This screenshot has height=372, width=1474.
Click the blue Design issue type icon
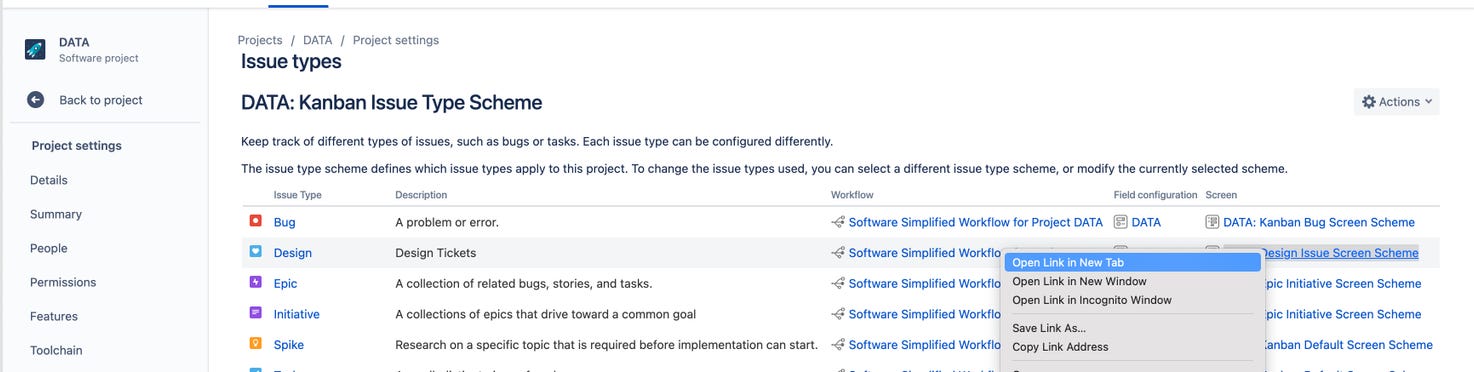coord(255,252)
